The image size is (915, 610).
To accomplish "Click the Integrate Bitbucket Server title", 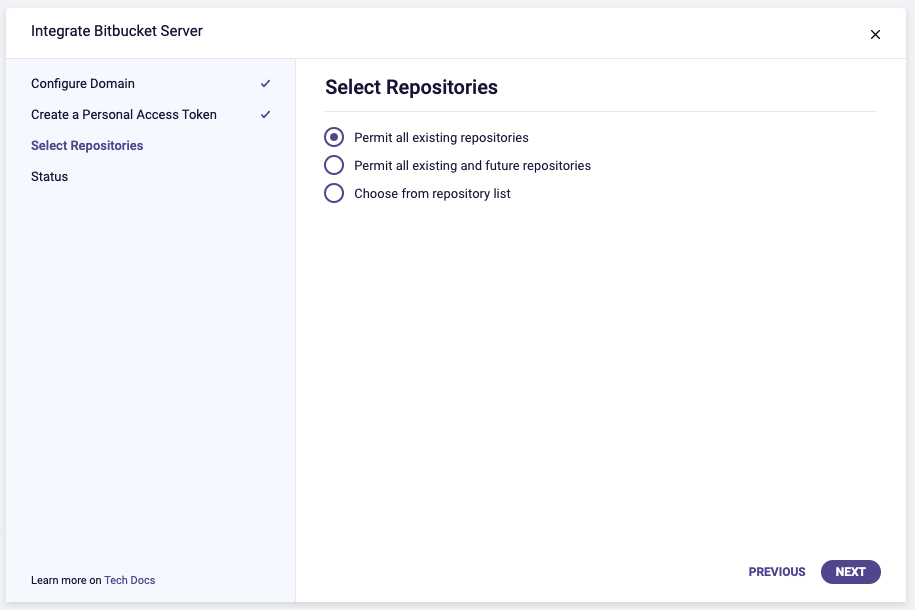I will pyautogui.click(x=117, y=31).
